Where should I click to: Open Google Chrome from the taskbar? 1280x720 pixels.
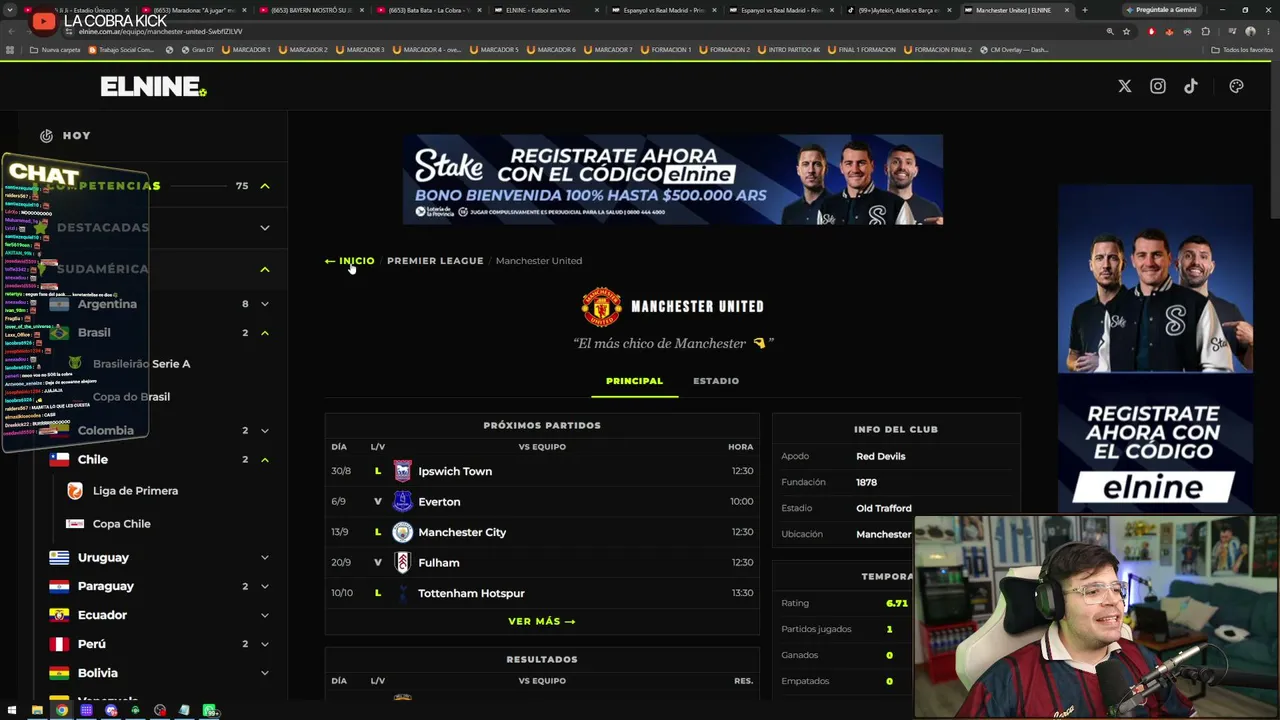click(62, 711)
